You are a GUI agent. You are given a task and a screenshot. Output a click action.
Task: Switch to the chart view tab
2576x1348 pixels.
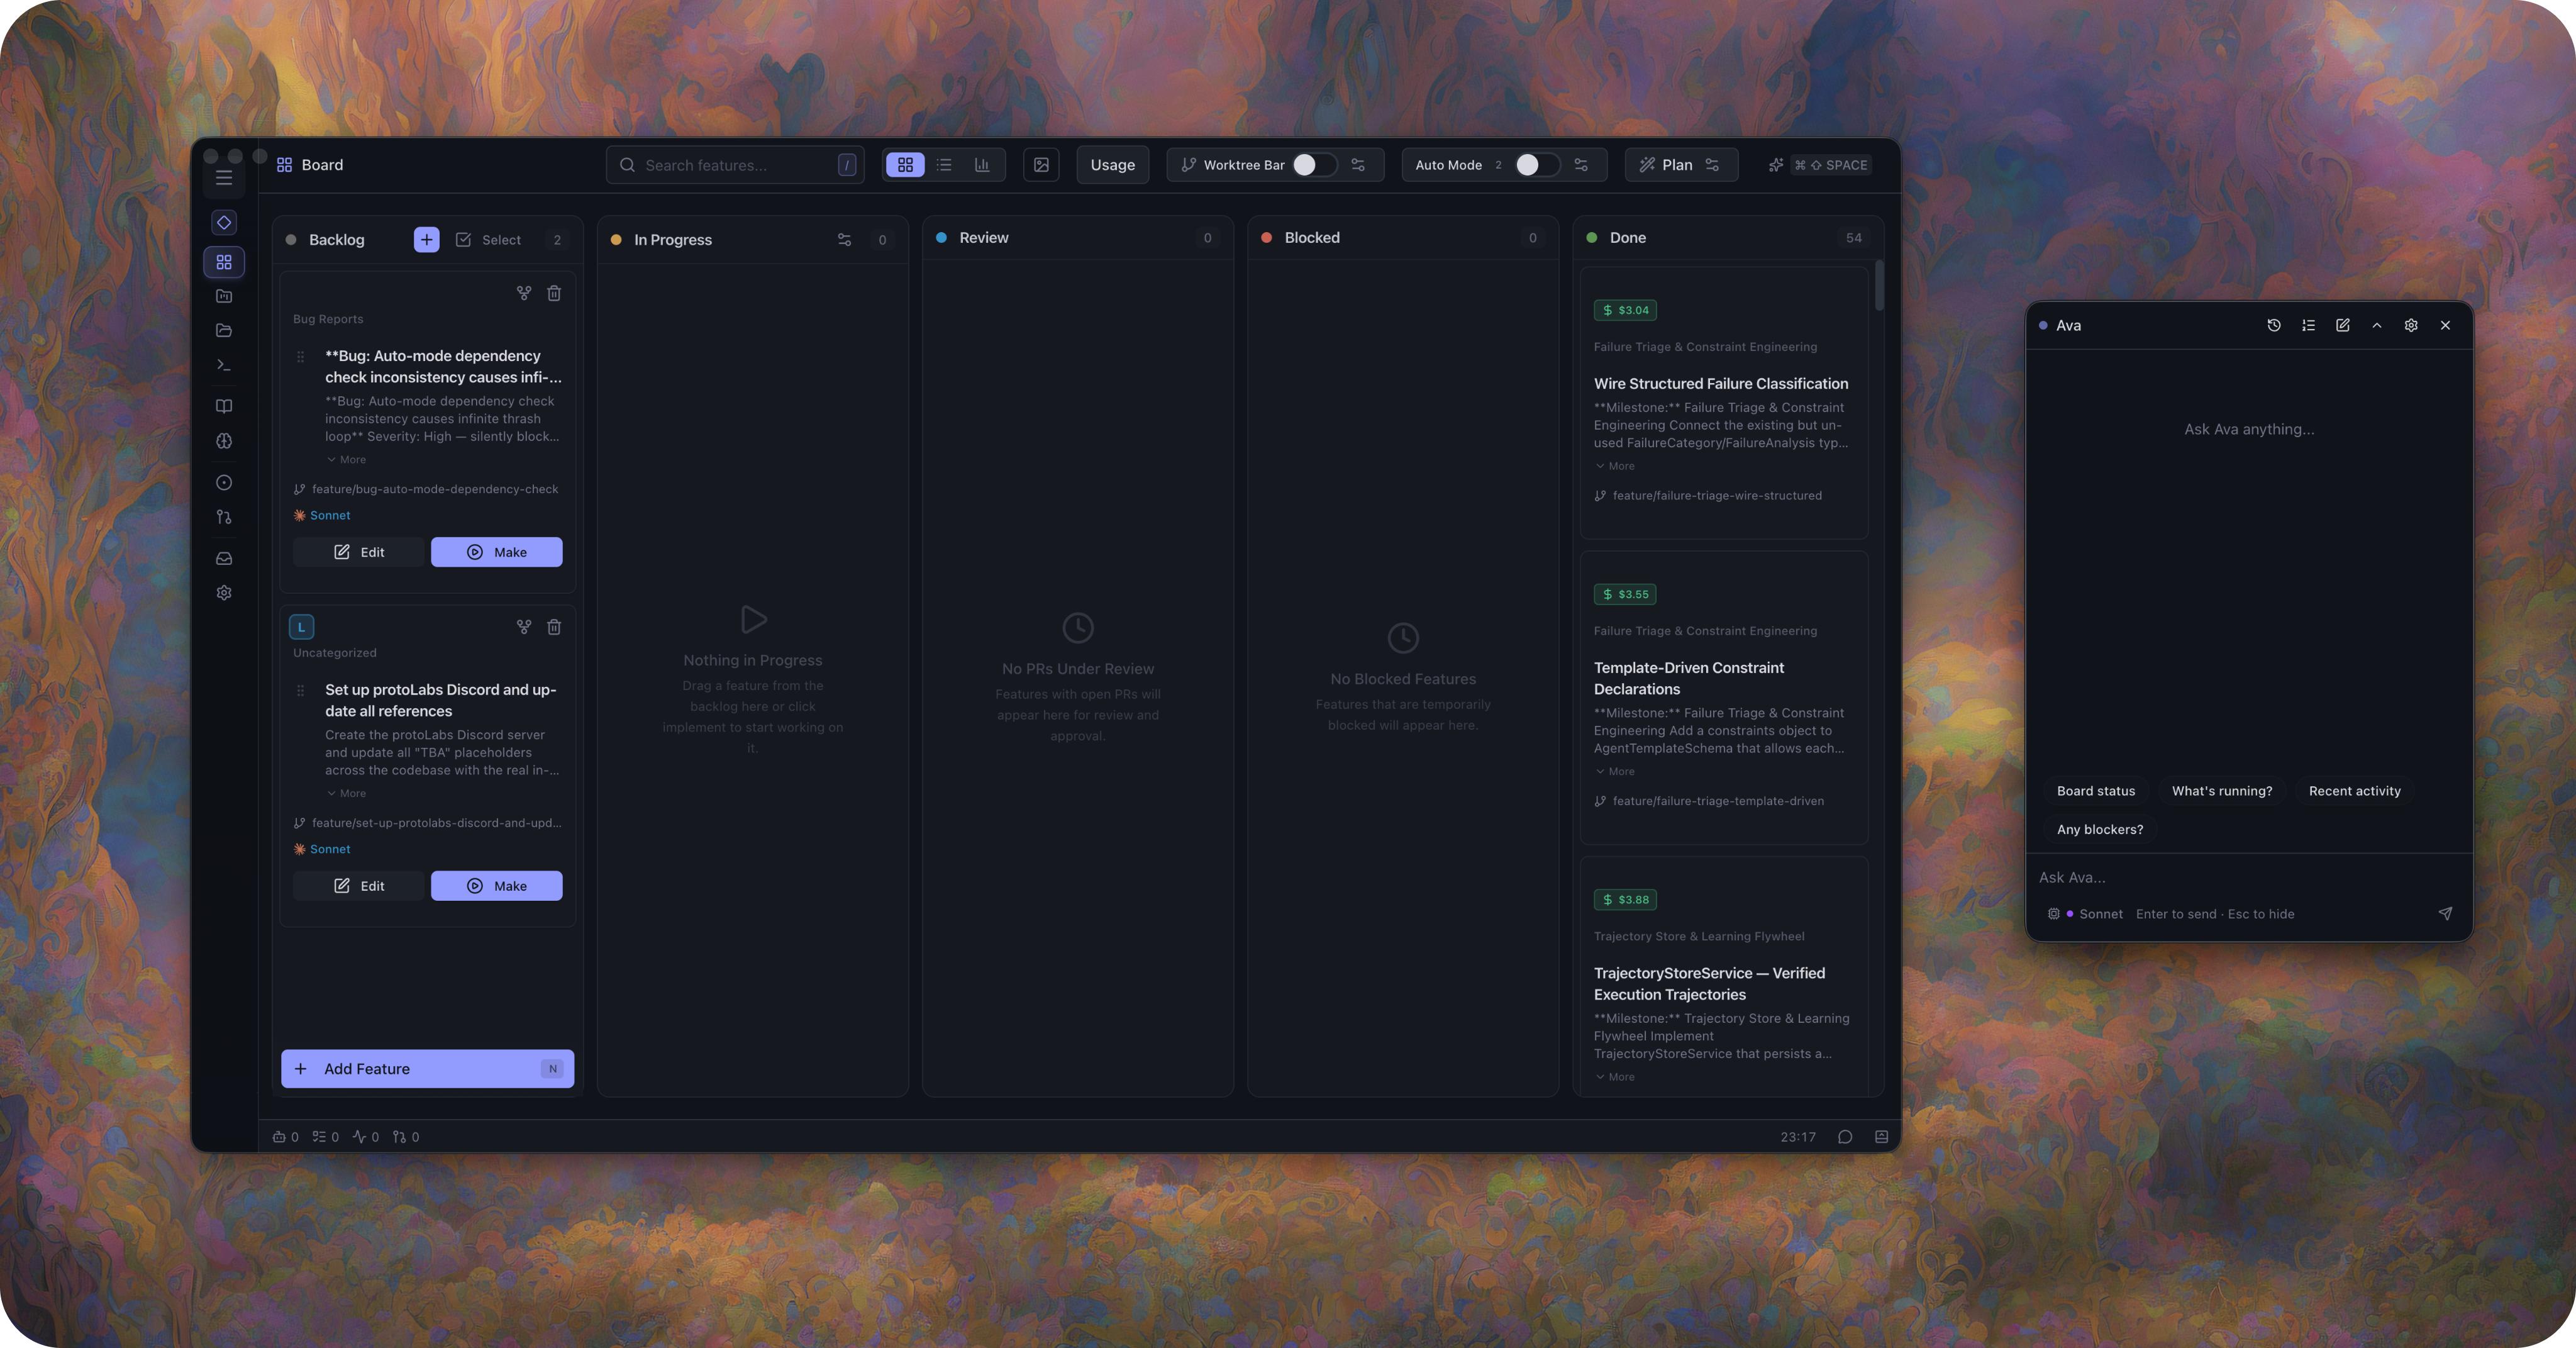coord(982,165)
